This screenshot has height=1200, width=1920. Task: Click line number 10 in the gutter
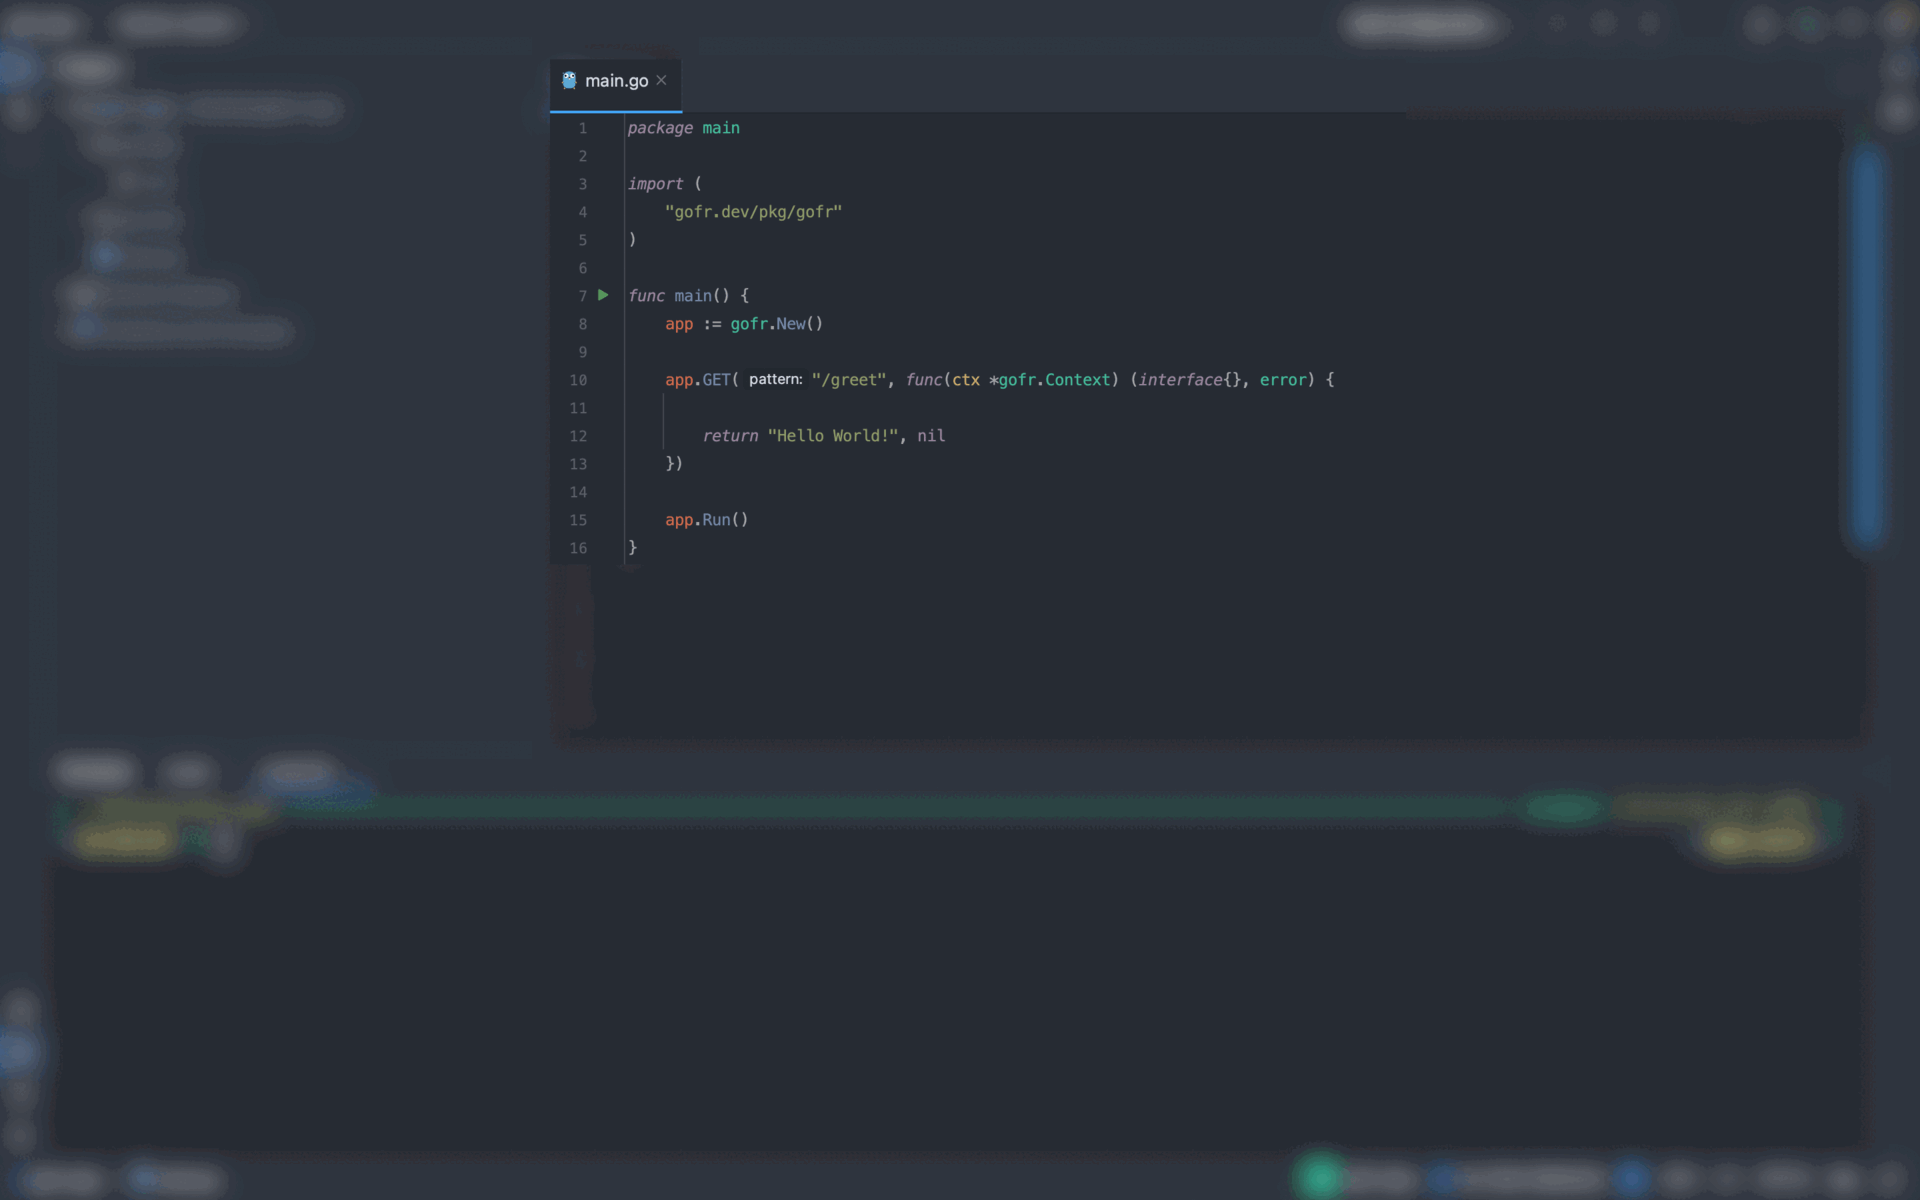[x=578, y=380]
